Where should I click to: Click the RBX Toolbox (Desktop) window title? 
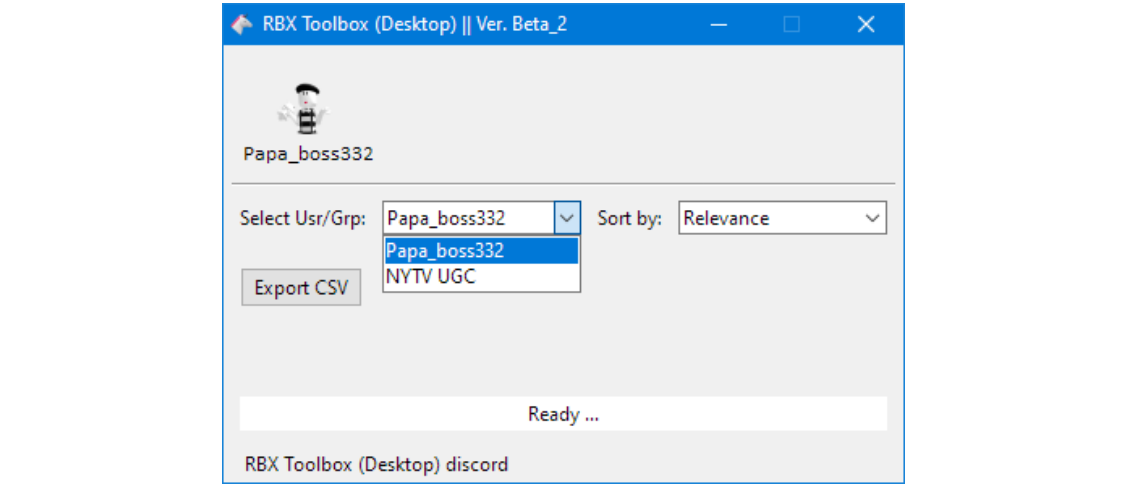[x=358, y=24]
